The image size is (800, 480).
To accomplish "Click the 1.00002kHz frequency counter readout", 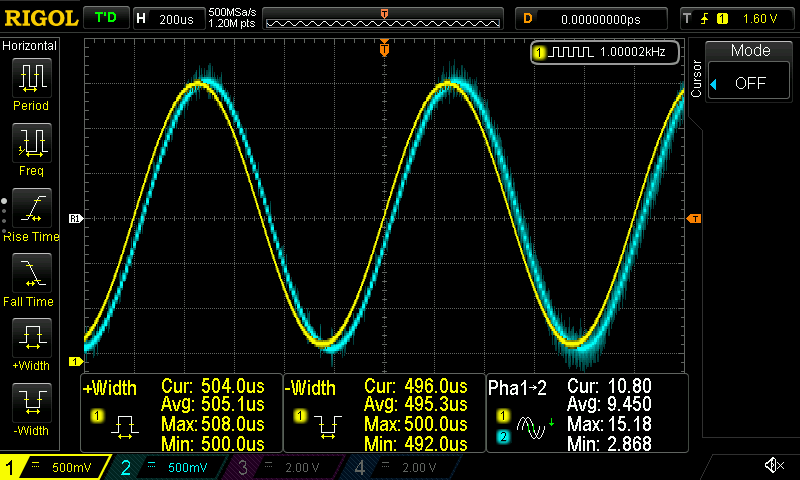I will [x=605, y=52].
